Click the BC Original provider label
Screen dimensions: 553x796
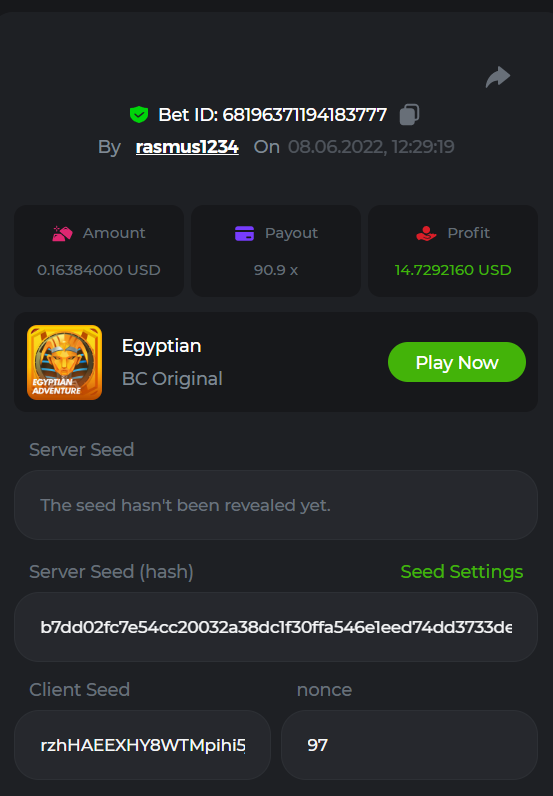[x=172, y=379]
